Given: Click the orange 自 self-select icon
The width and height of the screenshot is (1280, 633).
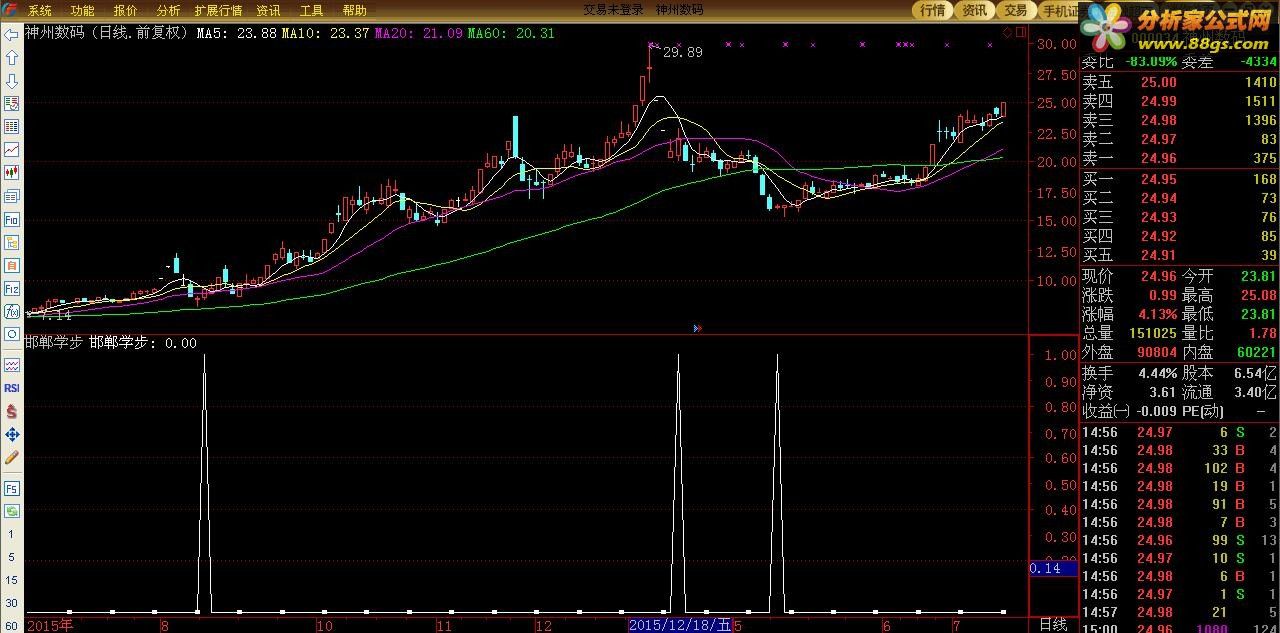Looking at the screenshot, I should point(12,265).
